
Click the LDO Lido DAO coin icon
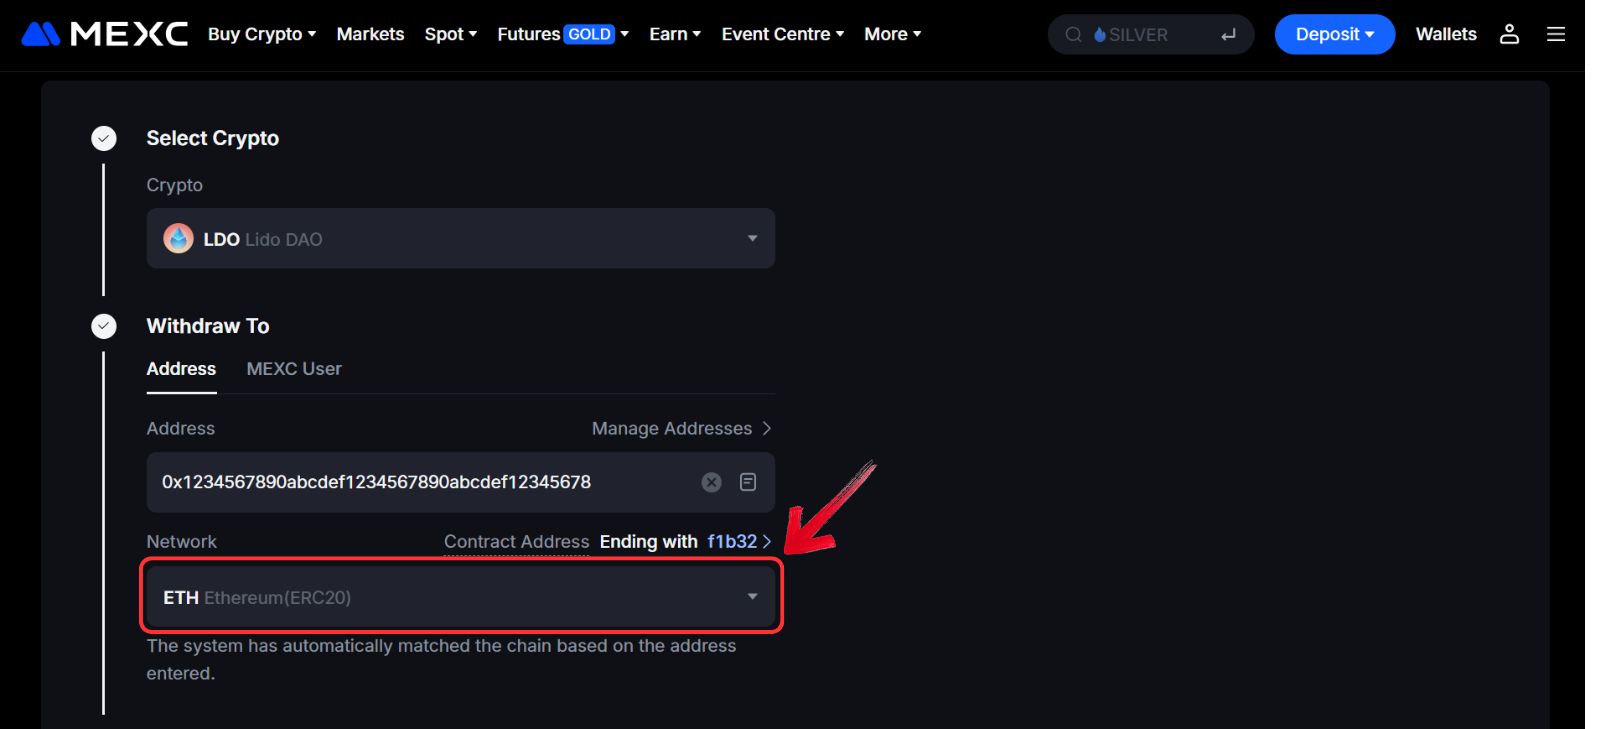pos(178,239)
